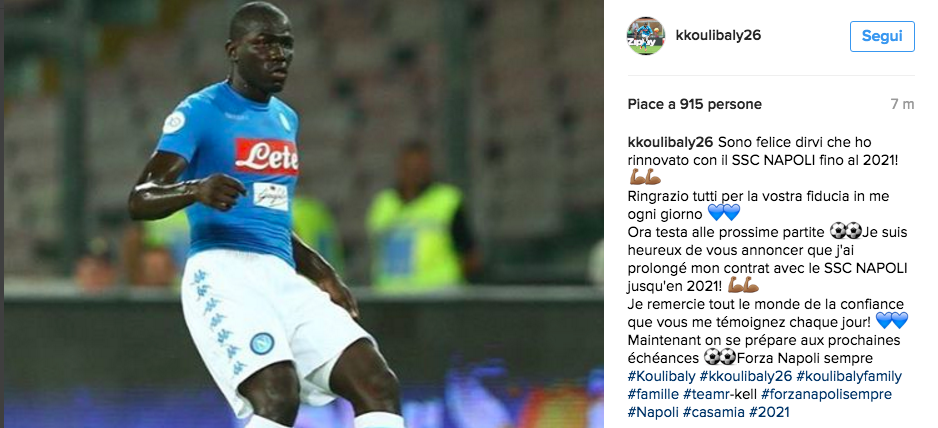938x428 pixels.
Task: Click the Segui follow button
Action: [882, 36]
